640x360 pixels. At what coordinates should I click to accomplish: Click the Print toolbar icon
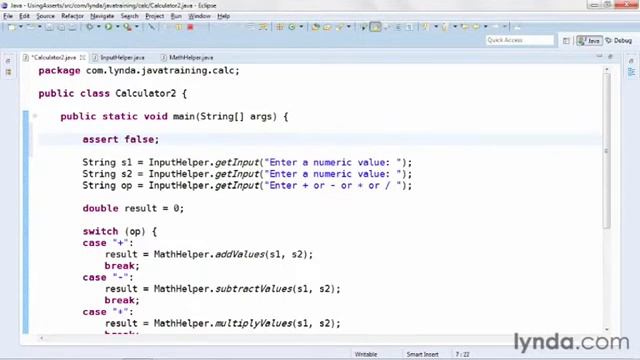72,27
